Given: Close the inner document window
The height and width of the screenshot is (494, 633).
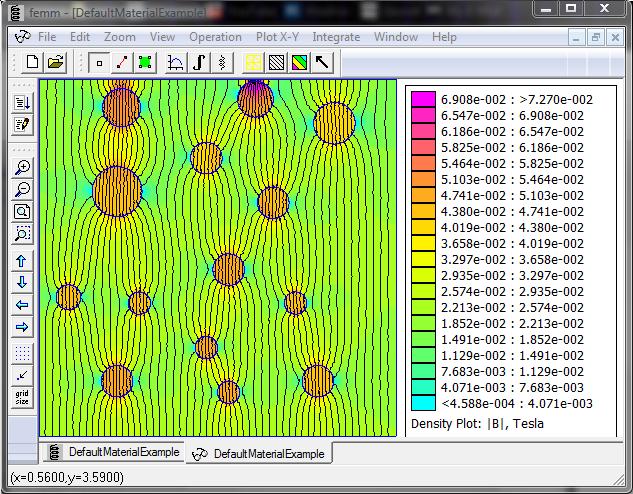Looking at the screenshot, I should pyautogui.click(x=615, y=38).
